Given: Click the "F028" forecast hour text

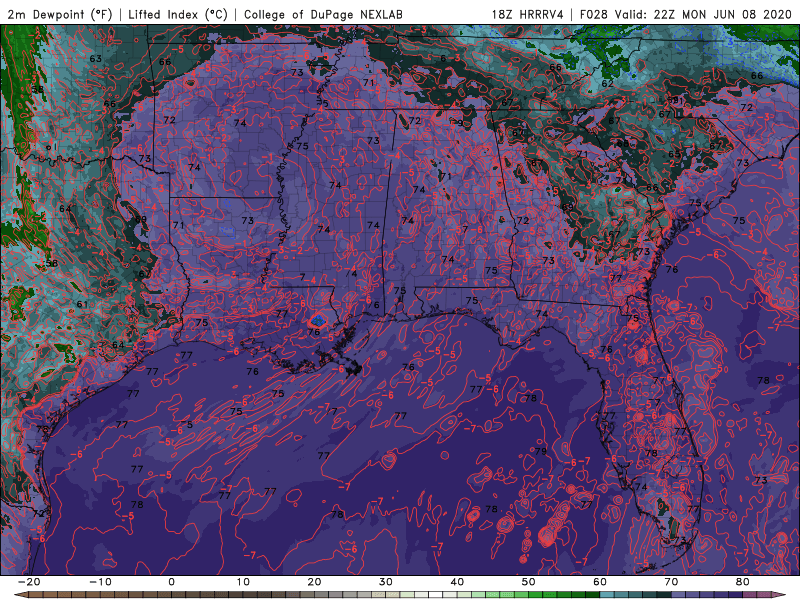Looking at the screenshot, I should coord(594,15).
